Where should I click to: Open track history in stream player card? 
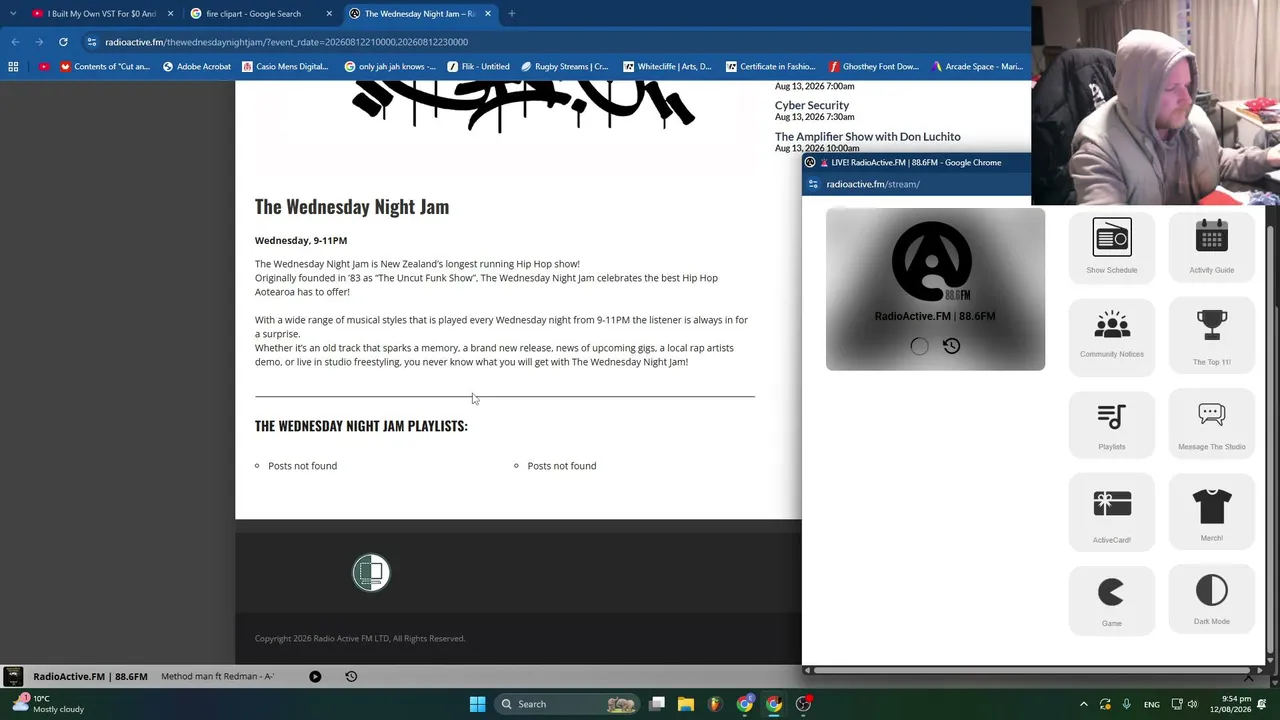coord(951,346)
